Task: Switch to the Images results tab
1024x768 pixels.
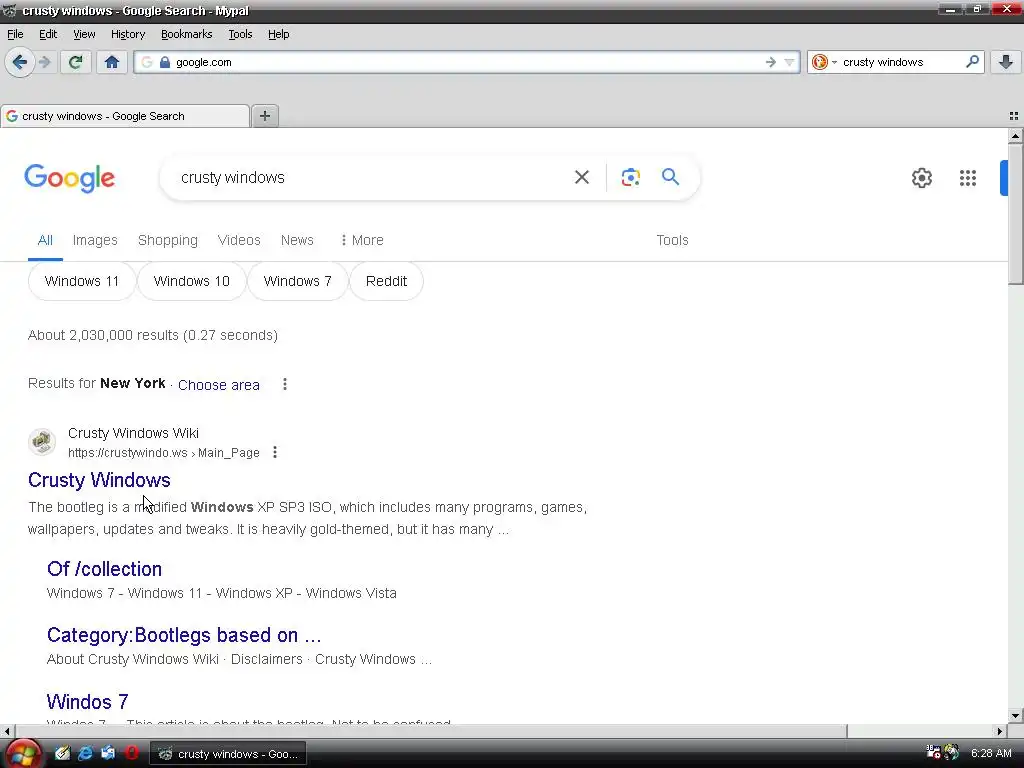Action: coord(95,240)
